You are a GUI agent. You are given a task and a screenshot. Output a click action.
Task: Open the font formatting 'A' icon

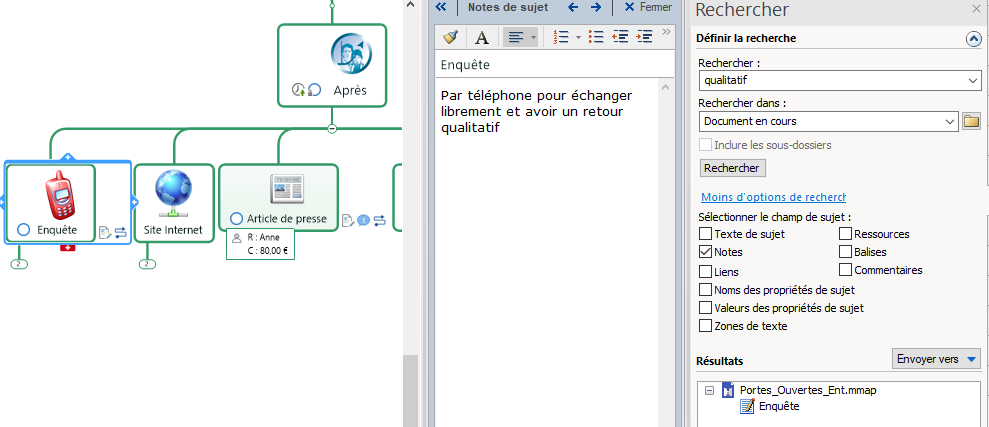[x=482, y=37]
